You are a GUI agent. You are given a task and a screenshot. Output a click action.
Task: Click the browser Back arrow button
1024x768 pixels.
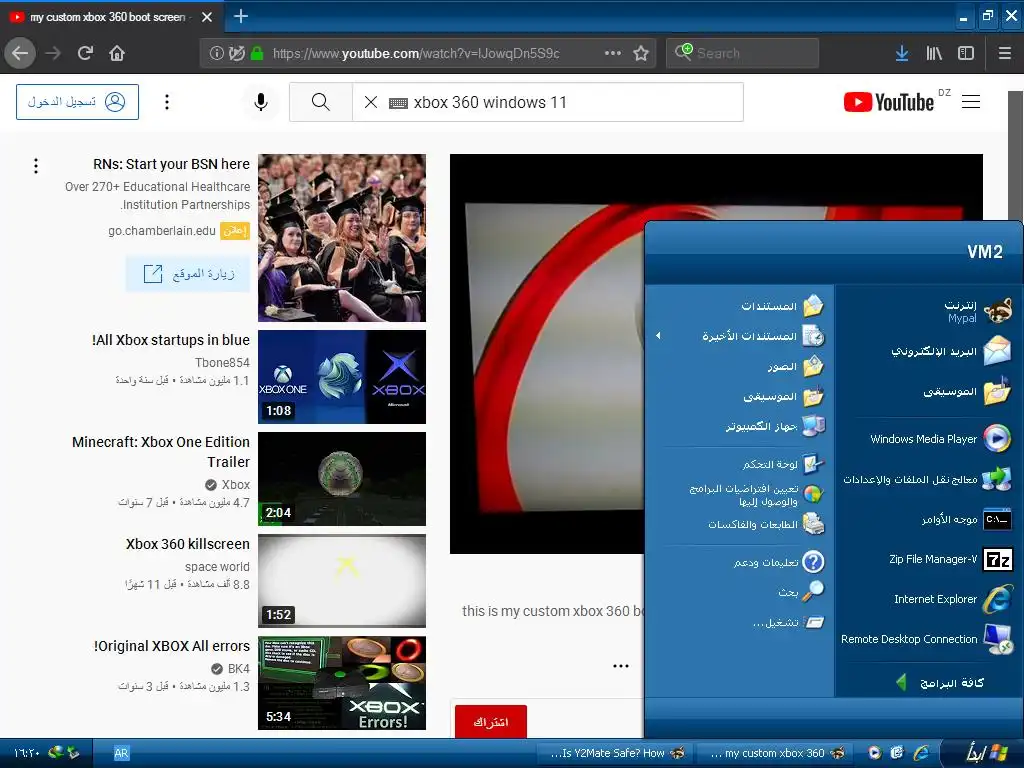(20, 53)
